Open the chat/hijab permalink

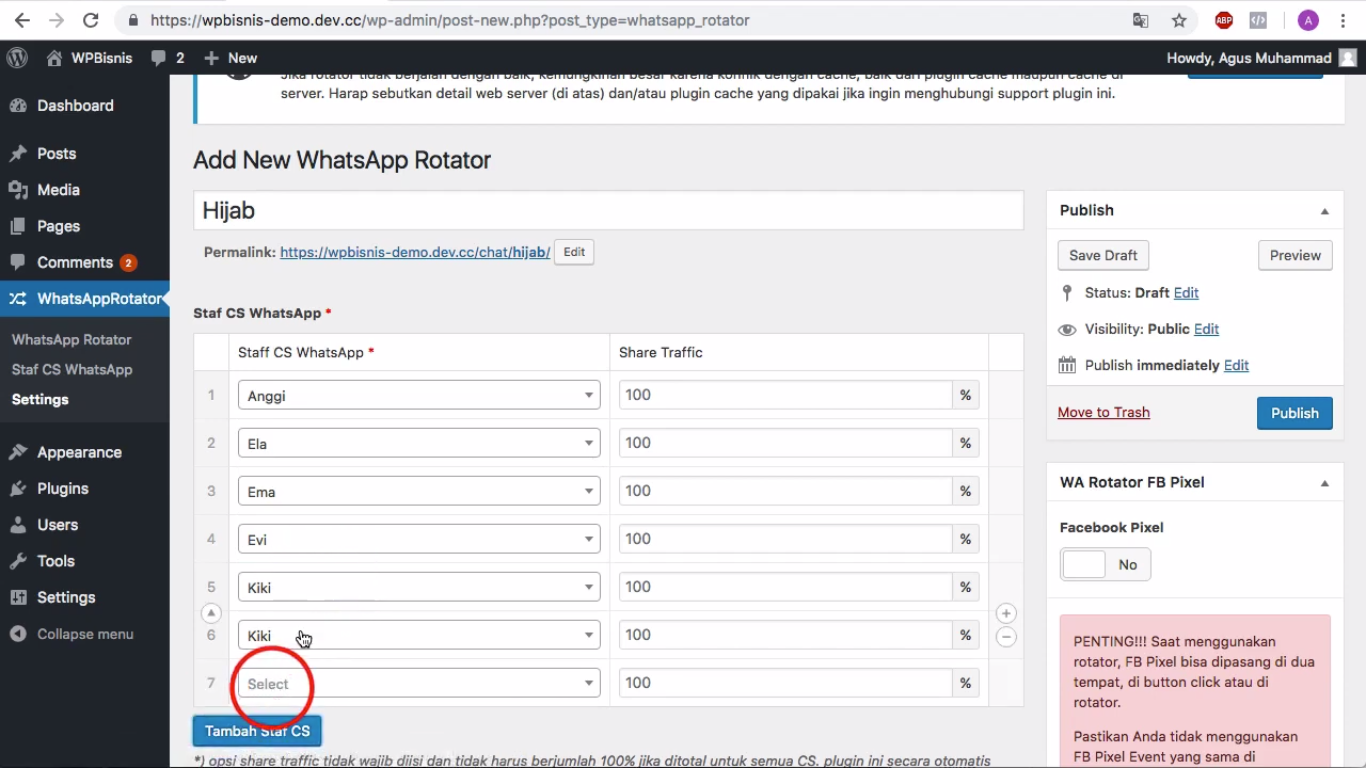[415, 252]
